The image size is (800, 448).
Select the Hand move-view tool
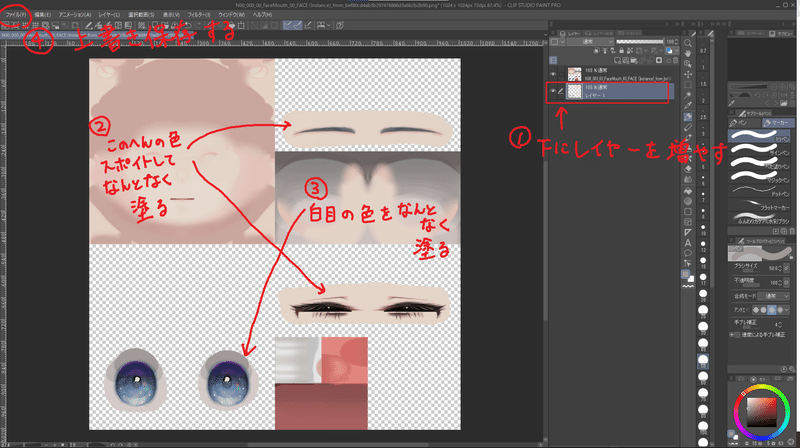pyautogui.click(x=688, y=54)
